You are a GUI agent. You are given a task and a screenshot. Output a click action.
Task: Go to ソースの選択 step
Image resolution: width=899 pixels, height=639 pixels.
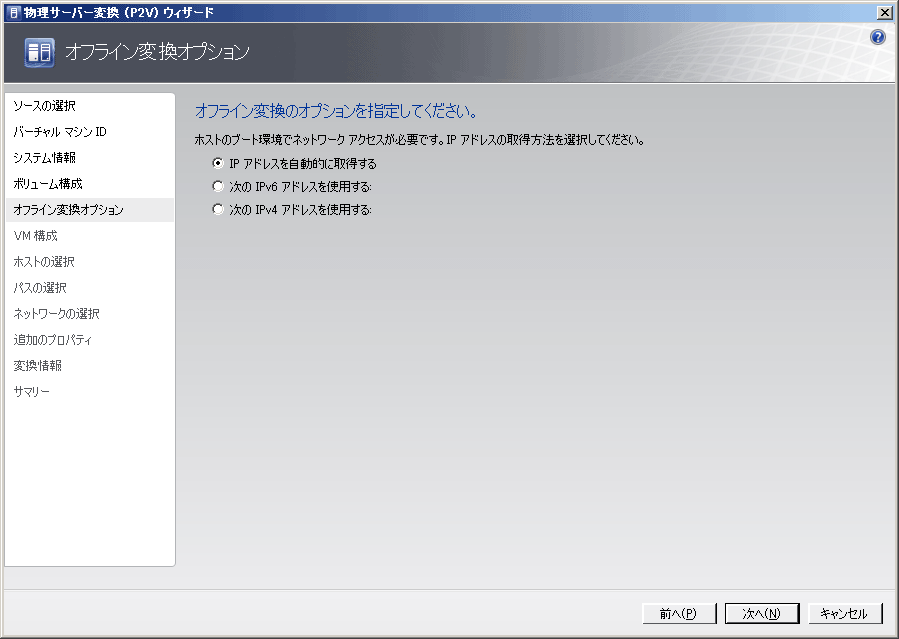pyautogui.click(x=45, y=105)
